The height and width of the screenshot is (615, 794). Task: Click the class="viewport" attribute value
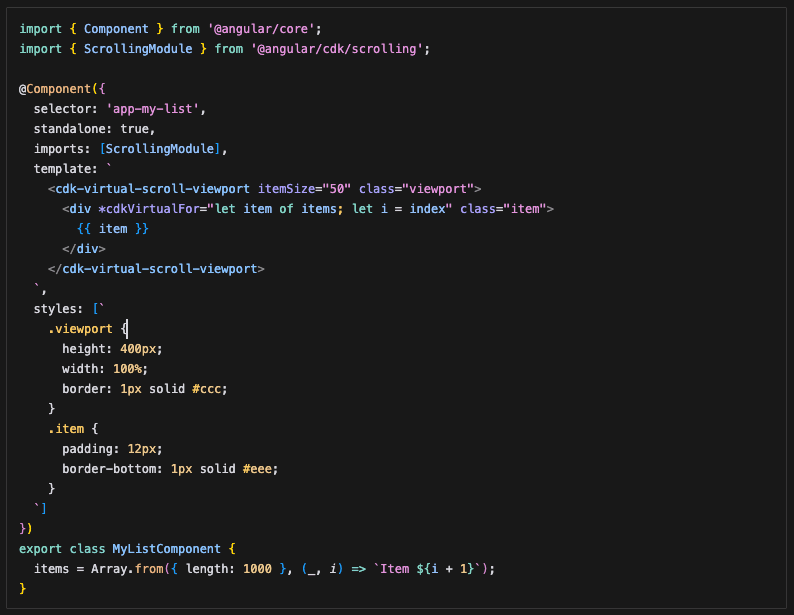438,189
